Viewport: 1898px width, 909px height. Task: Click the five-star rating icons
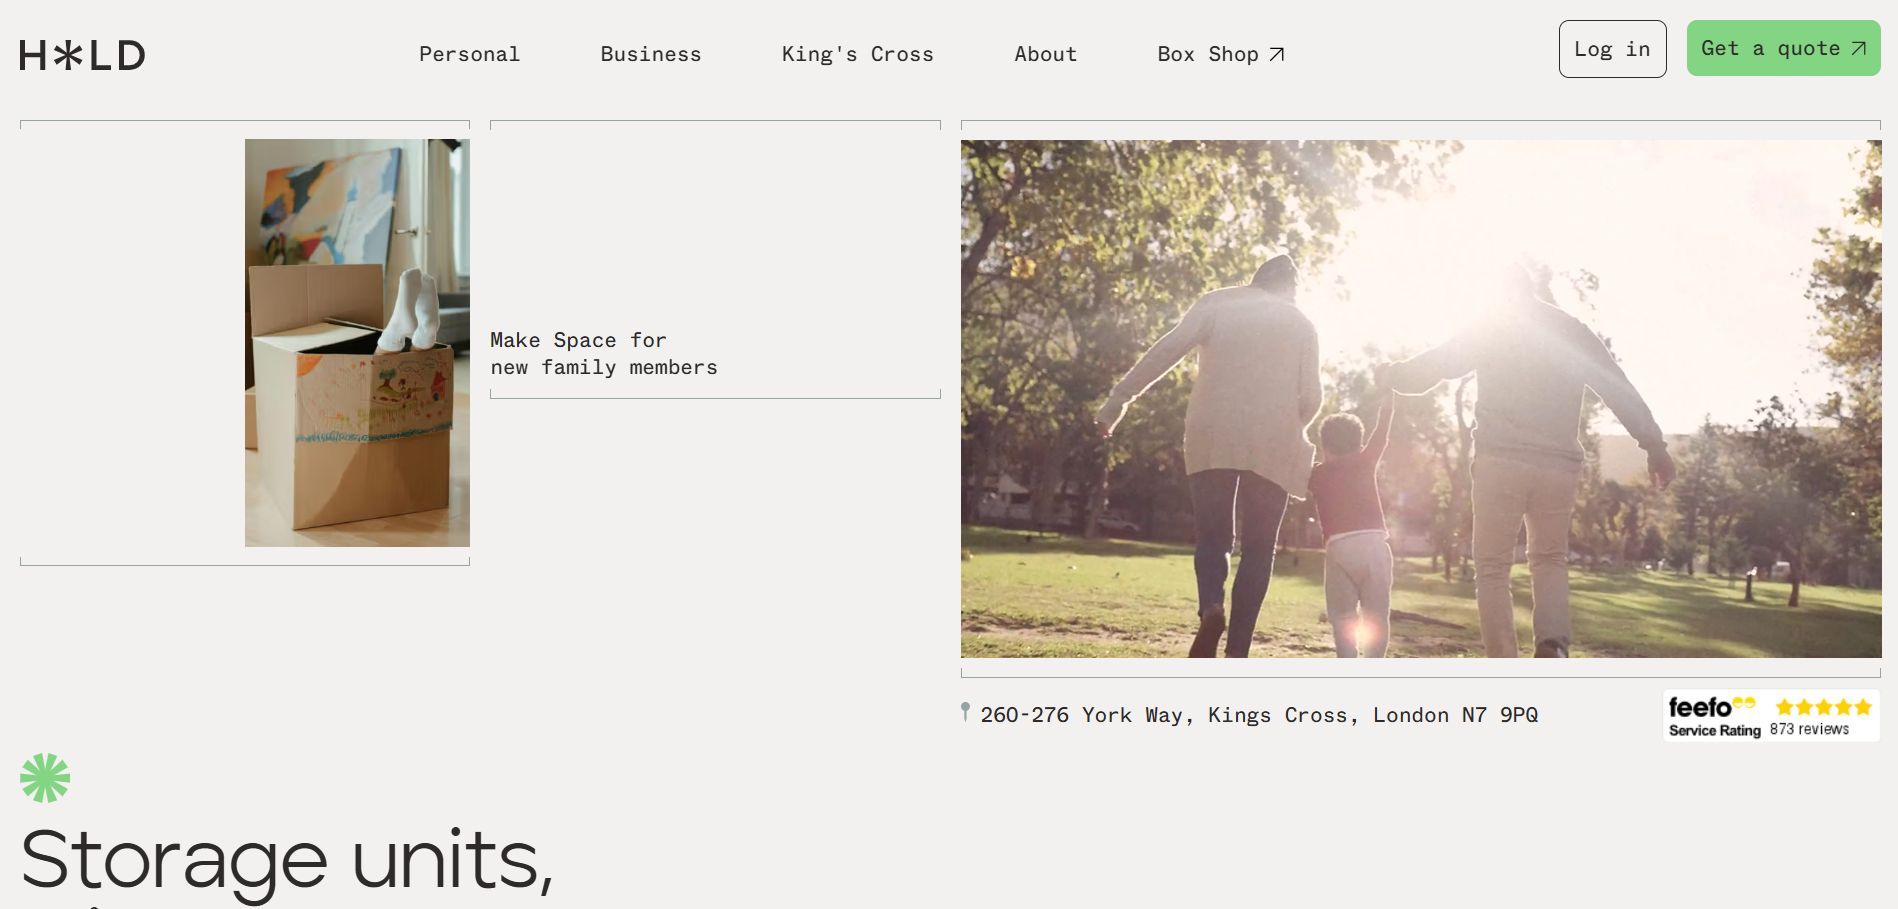1823,707
